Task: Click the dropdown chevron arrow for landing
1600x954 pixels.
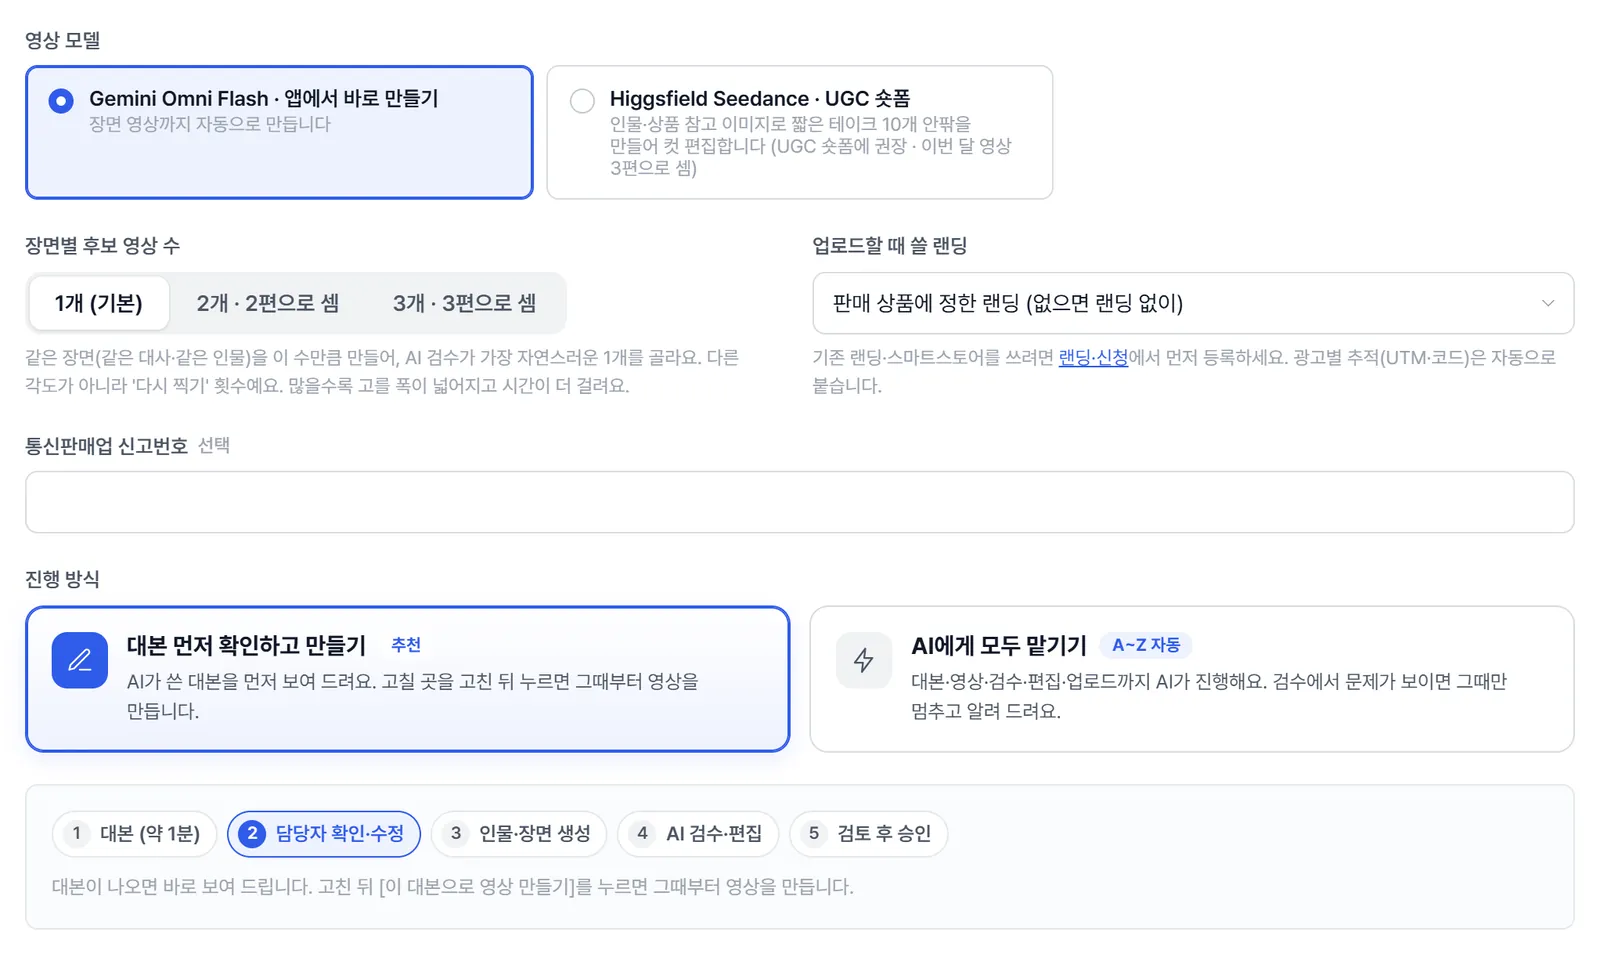Action: [x=1547, y=303]
